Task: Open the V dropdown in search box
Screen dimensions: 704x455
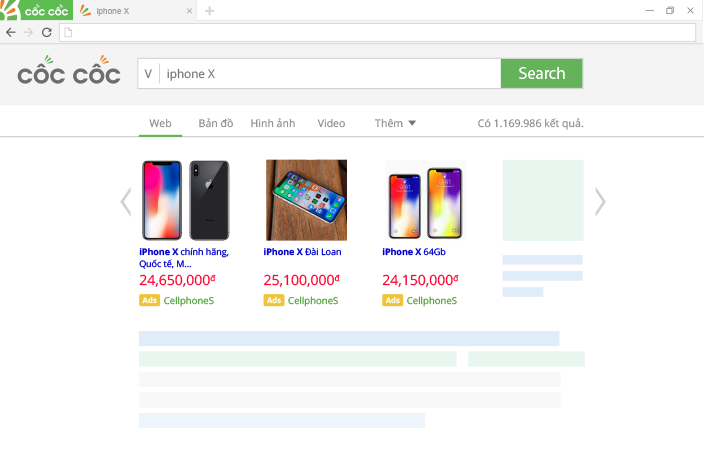Action: [x=148, y=74]
